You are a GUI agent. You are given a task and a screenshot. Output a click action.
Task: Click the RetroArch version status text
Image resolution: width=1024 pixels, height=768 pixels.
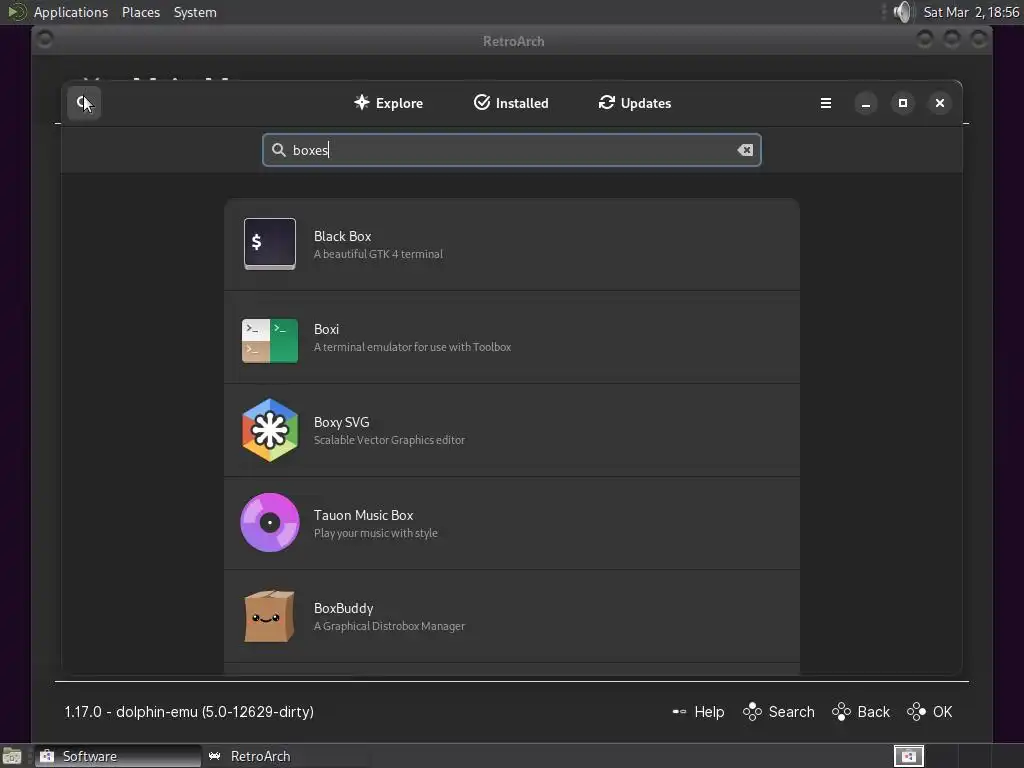click(x=189, y=712)
